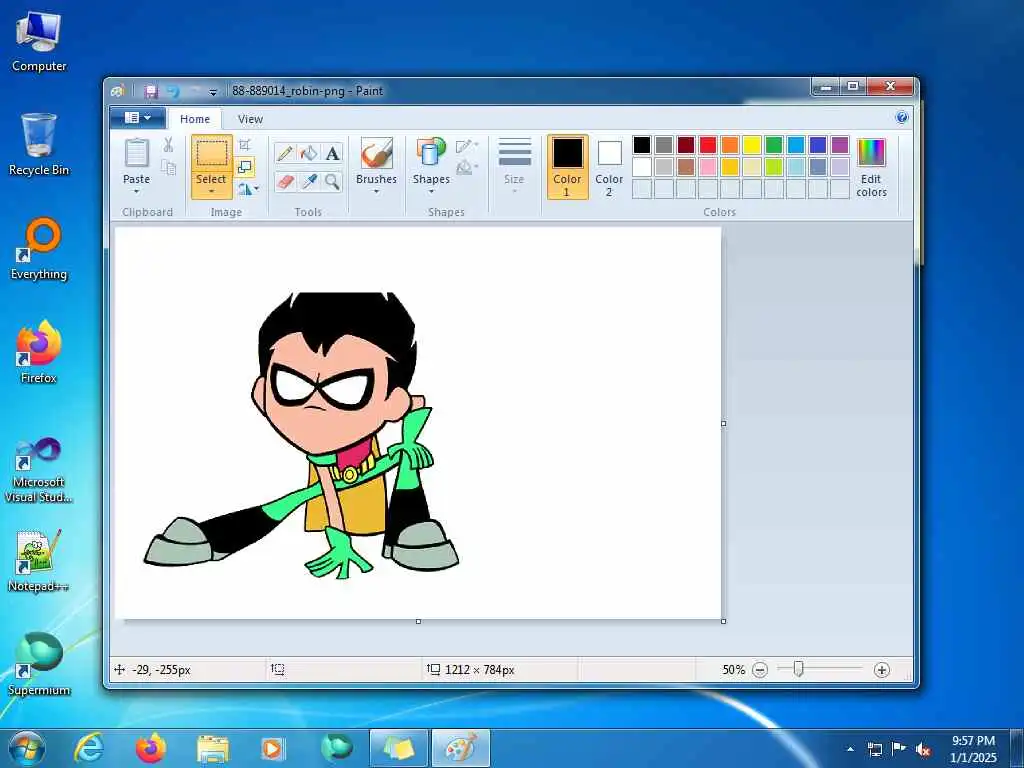
Task: Pick the green color swatch
Action: (774, 145)
